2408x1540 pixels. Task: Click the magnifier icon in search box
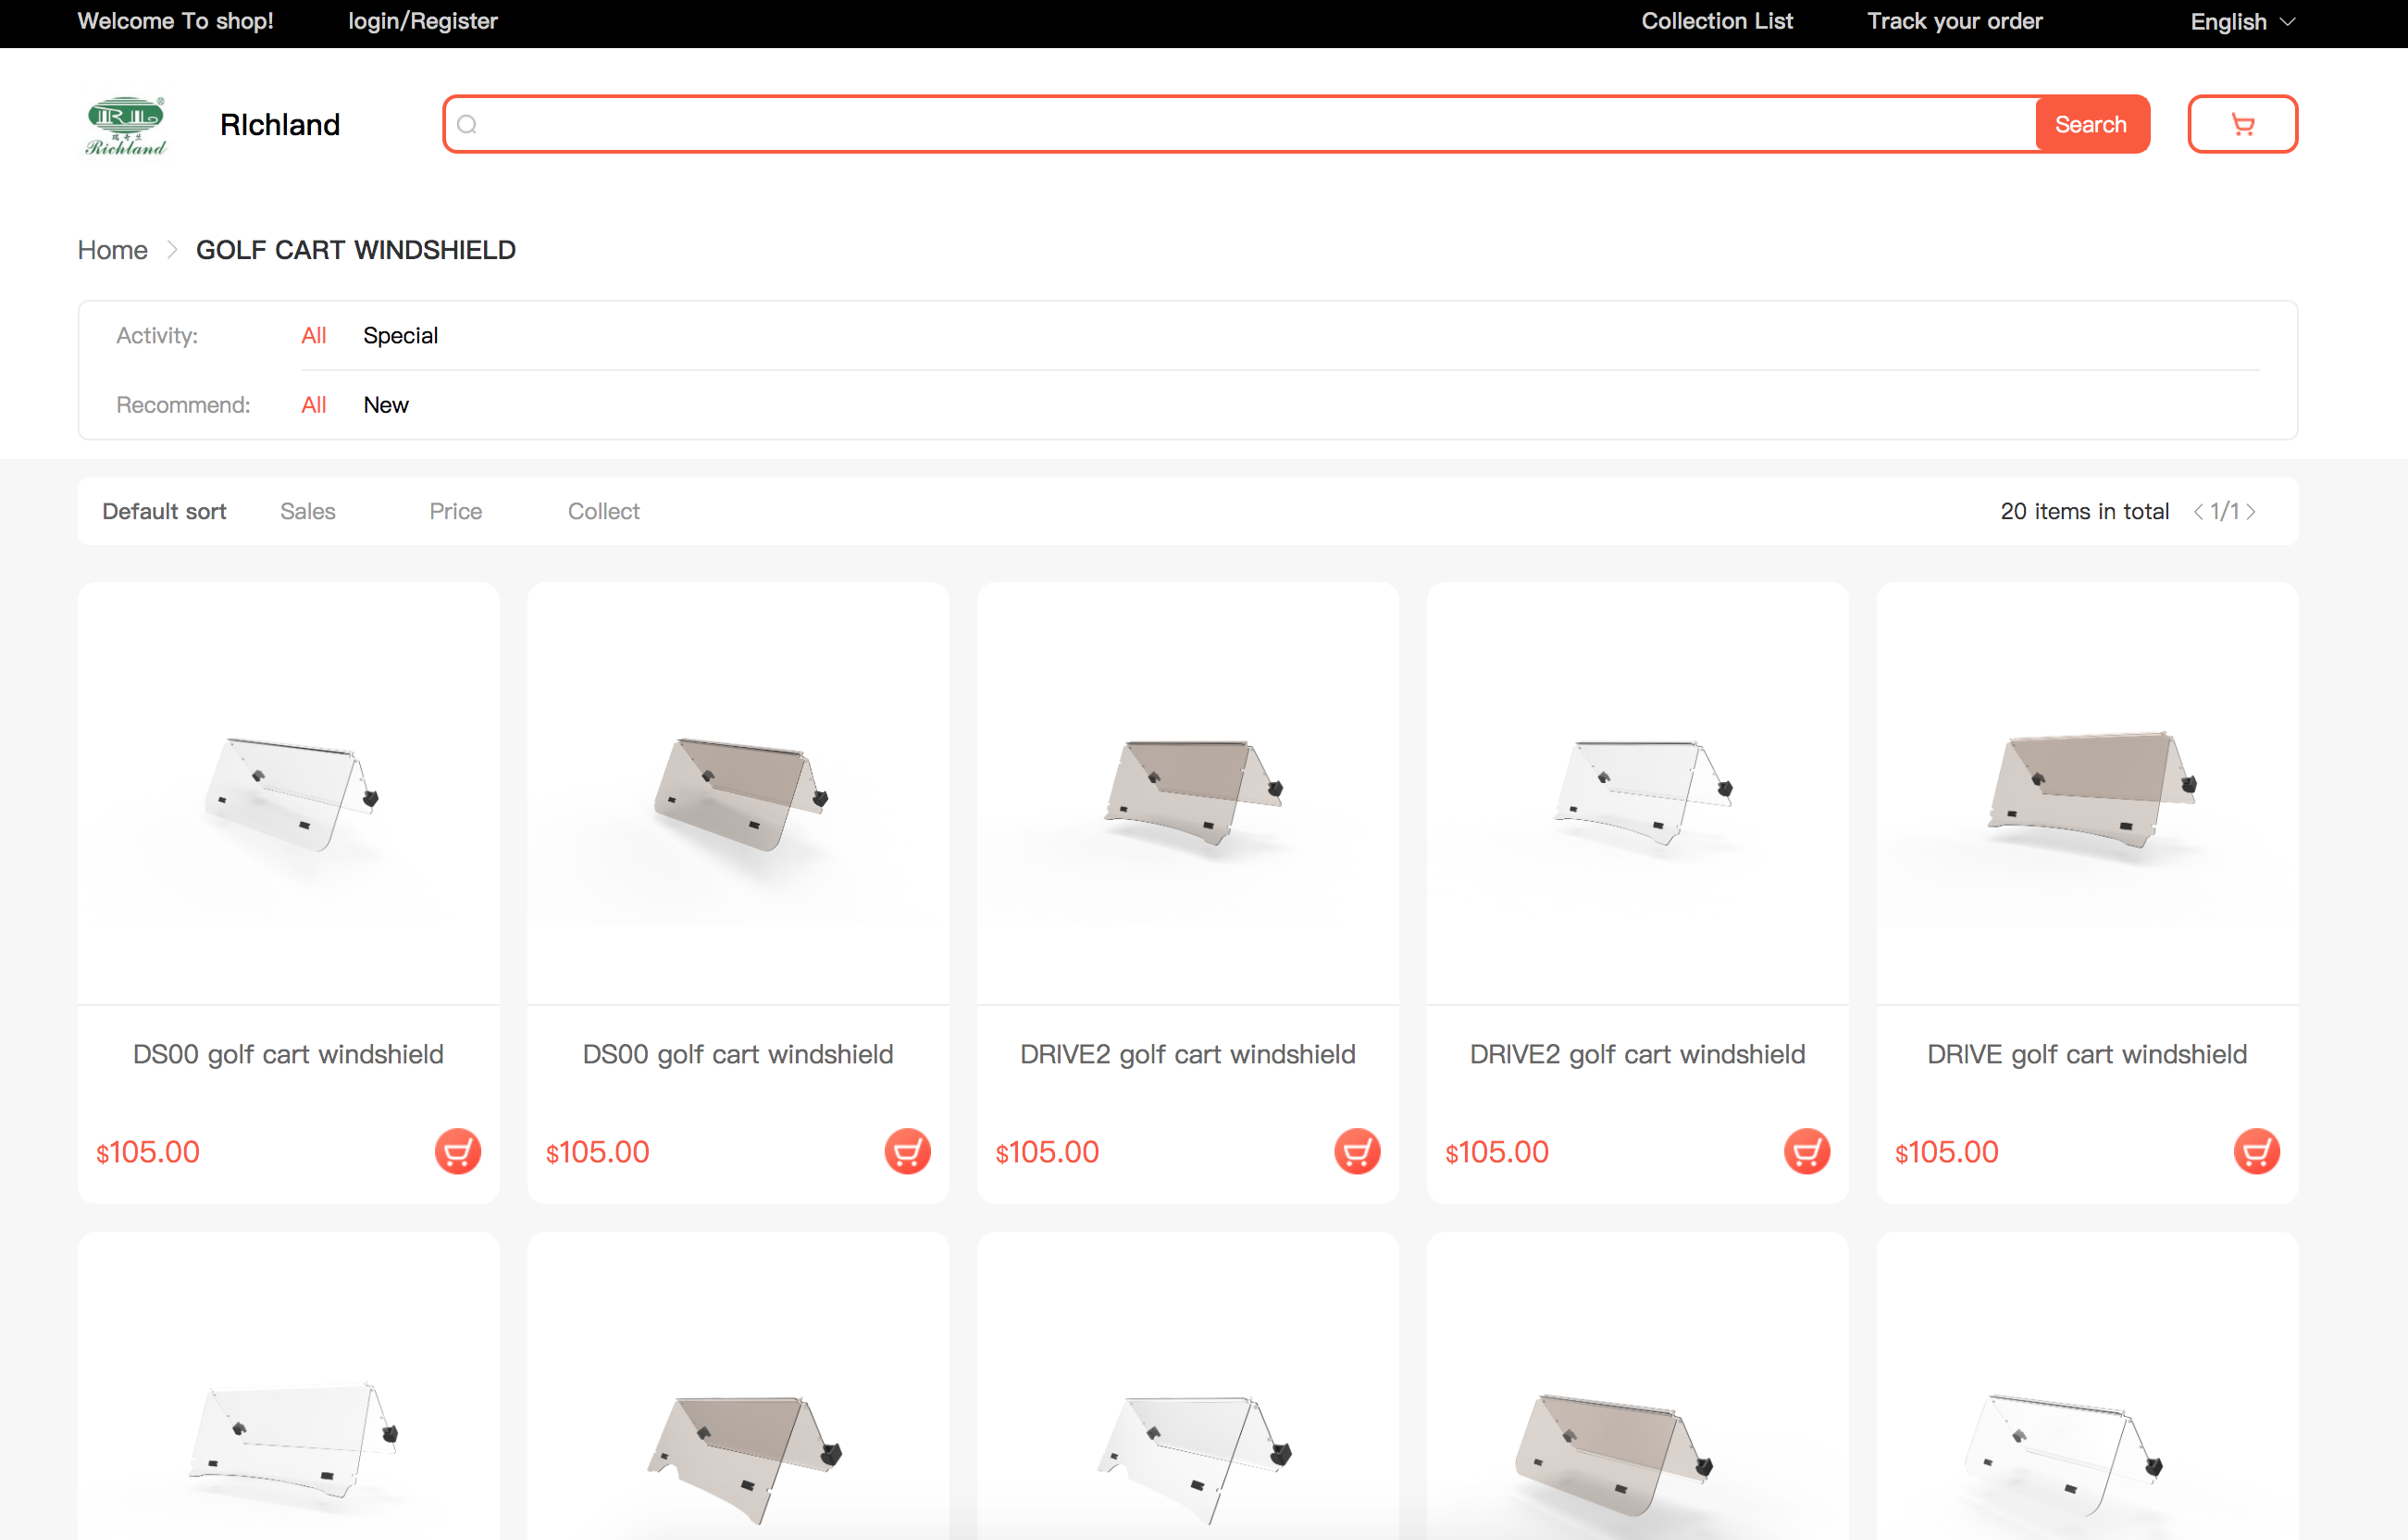pyautogui.click(x=467, y=124)
